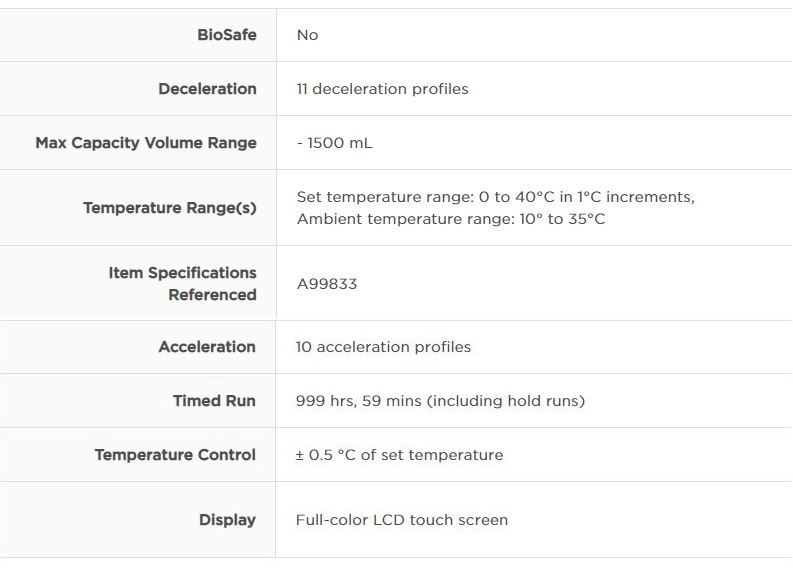Select '± 0.5 °C of set temperature' value

point(399,455)
